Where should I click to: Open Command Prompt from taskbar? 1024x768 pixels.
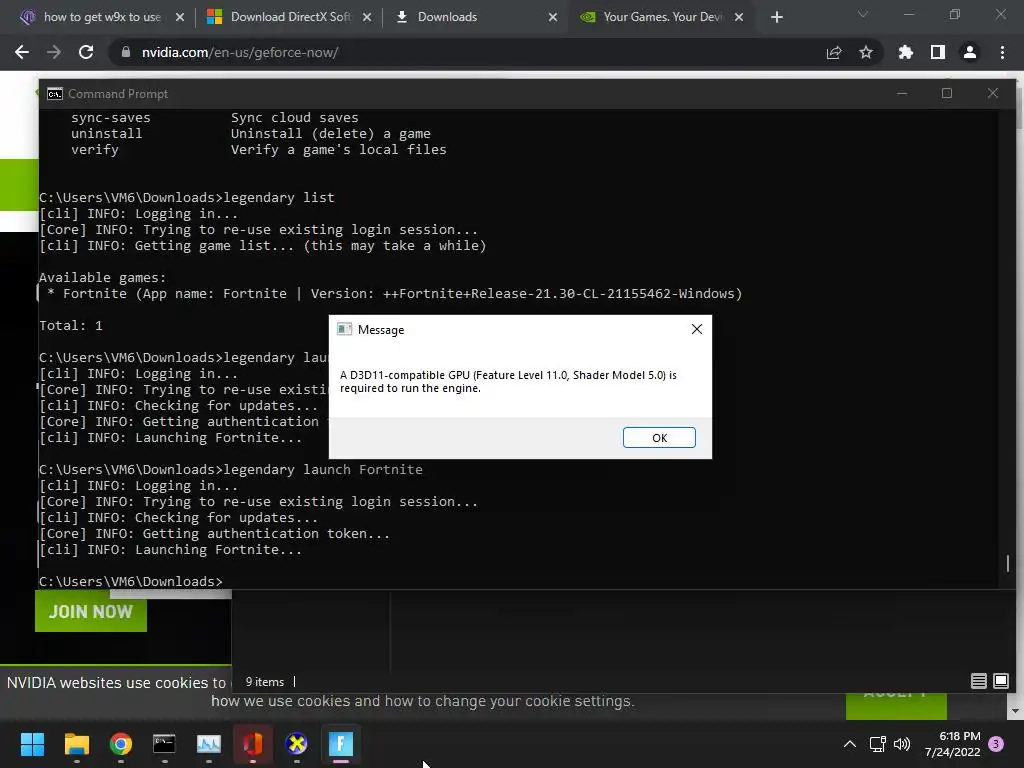tap(164, 744)
